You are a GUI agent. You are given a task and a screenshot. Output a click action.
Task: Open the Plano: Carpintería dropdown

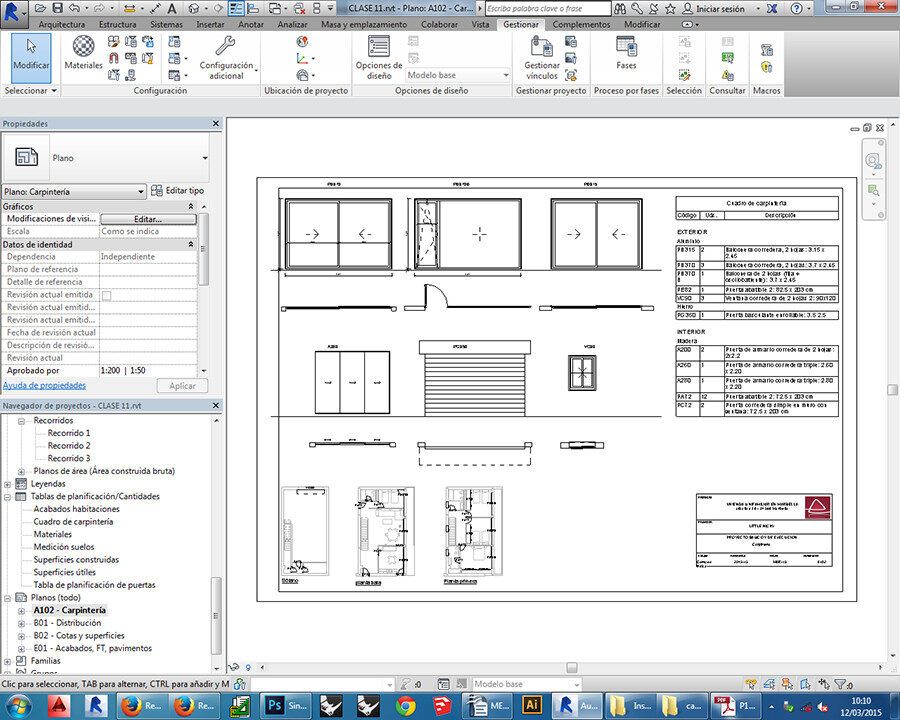click(141, 191)
